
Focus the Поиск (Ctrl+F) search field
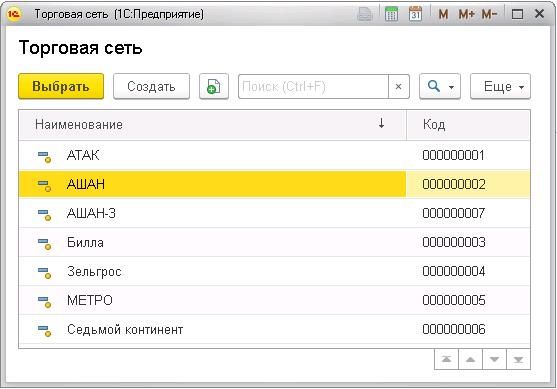[x=313, y=86]
